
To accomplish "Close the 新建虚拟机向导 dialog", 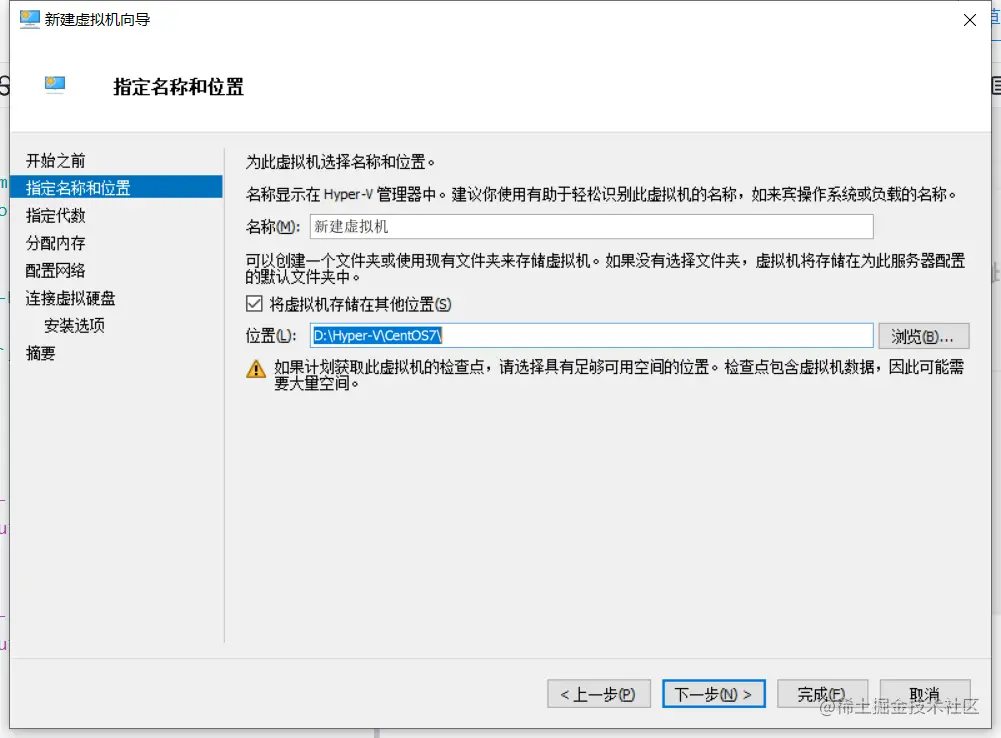I will pos(970,20).
